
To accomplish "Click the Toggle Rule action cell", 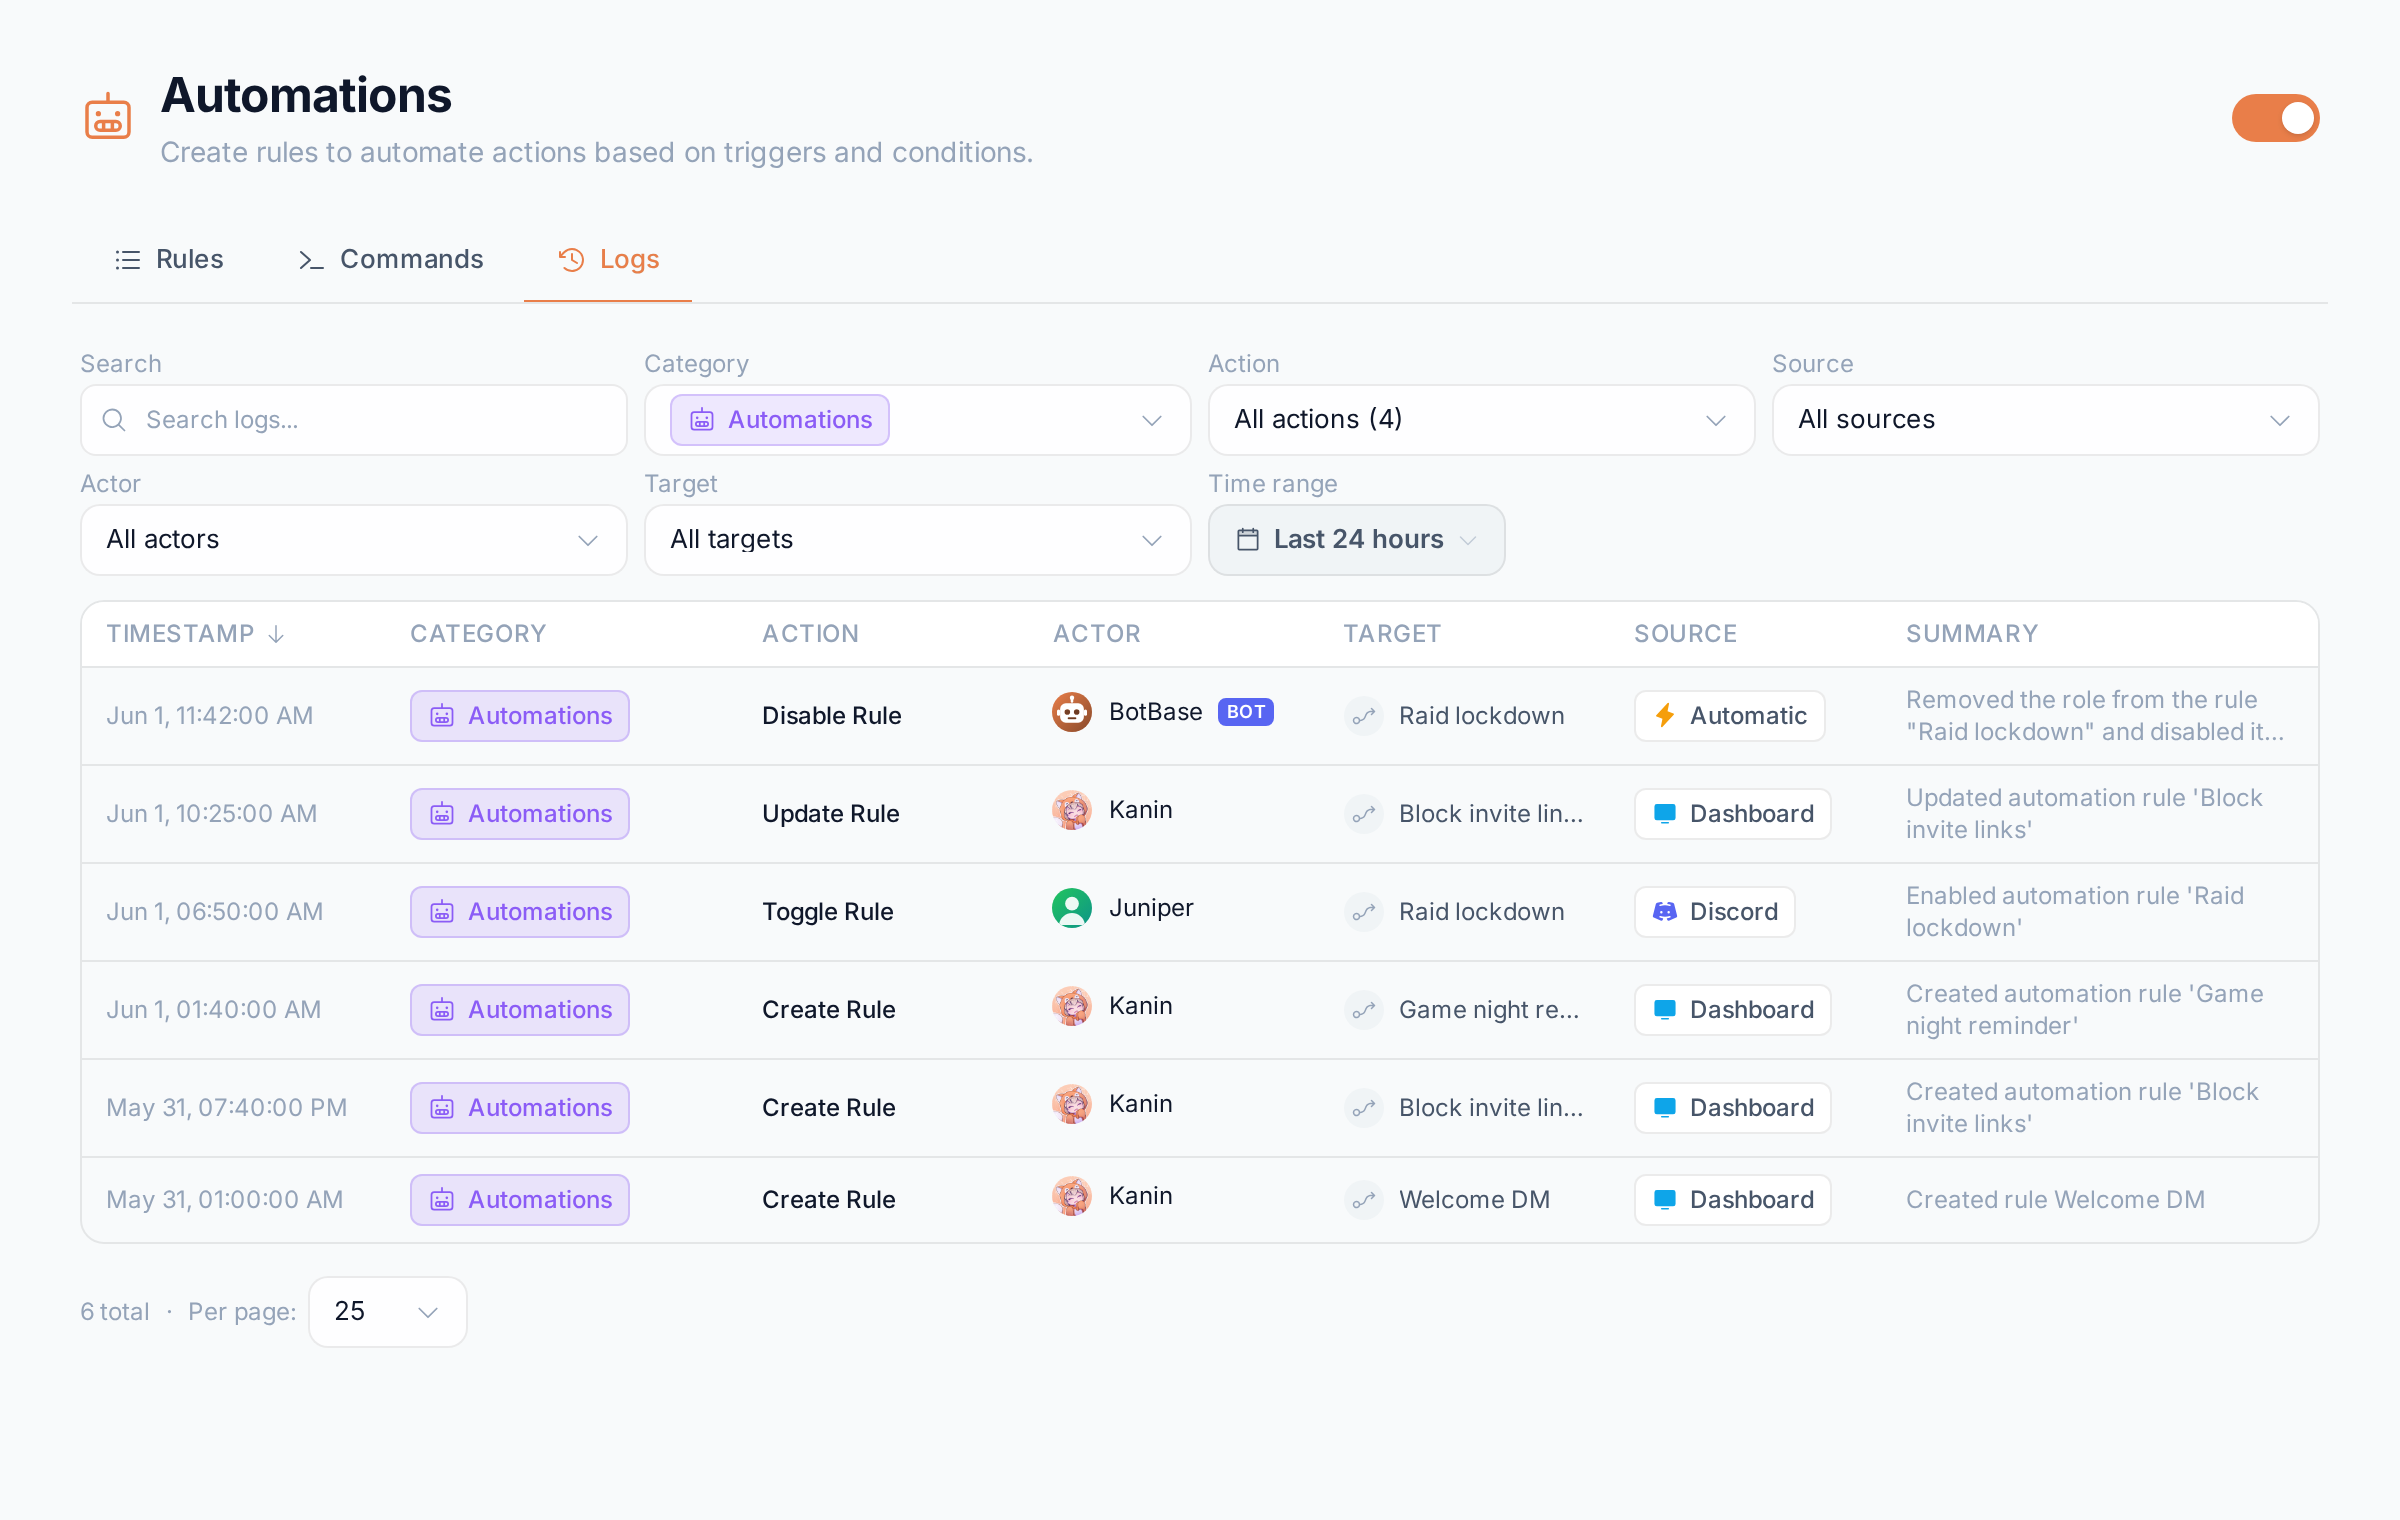I will (828, 912).
